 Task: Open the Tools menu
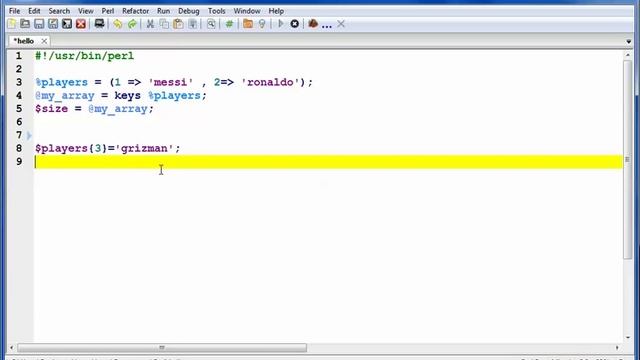pos(216,11)
